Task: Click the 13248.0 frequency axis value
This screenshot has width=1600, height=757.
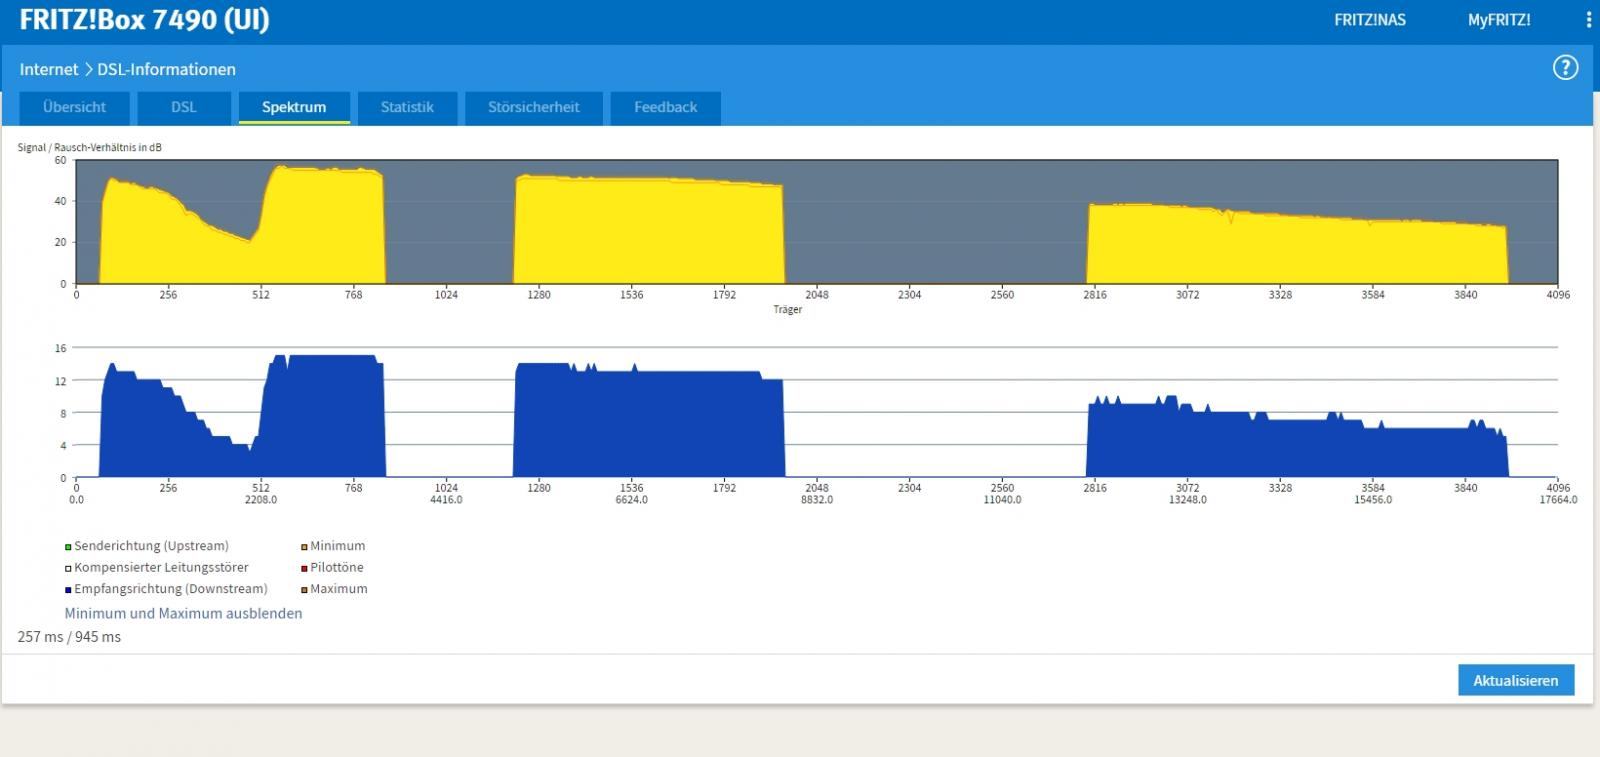Action: pyautogui.click(x=1187, y=499)
